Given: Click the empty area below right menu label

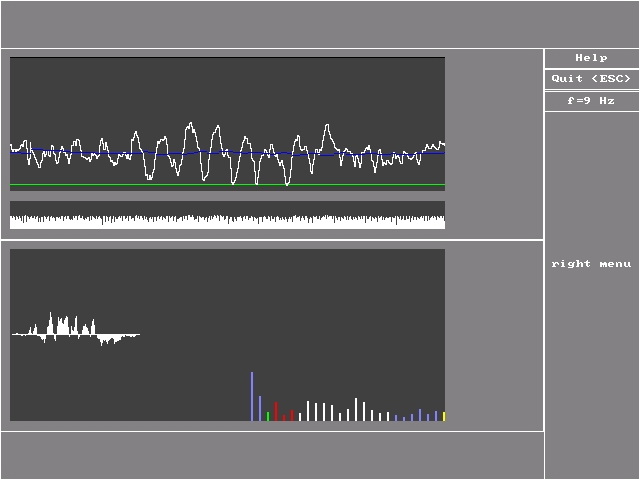Looking at the screenshot, I should (591, 380).
